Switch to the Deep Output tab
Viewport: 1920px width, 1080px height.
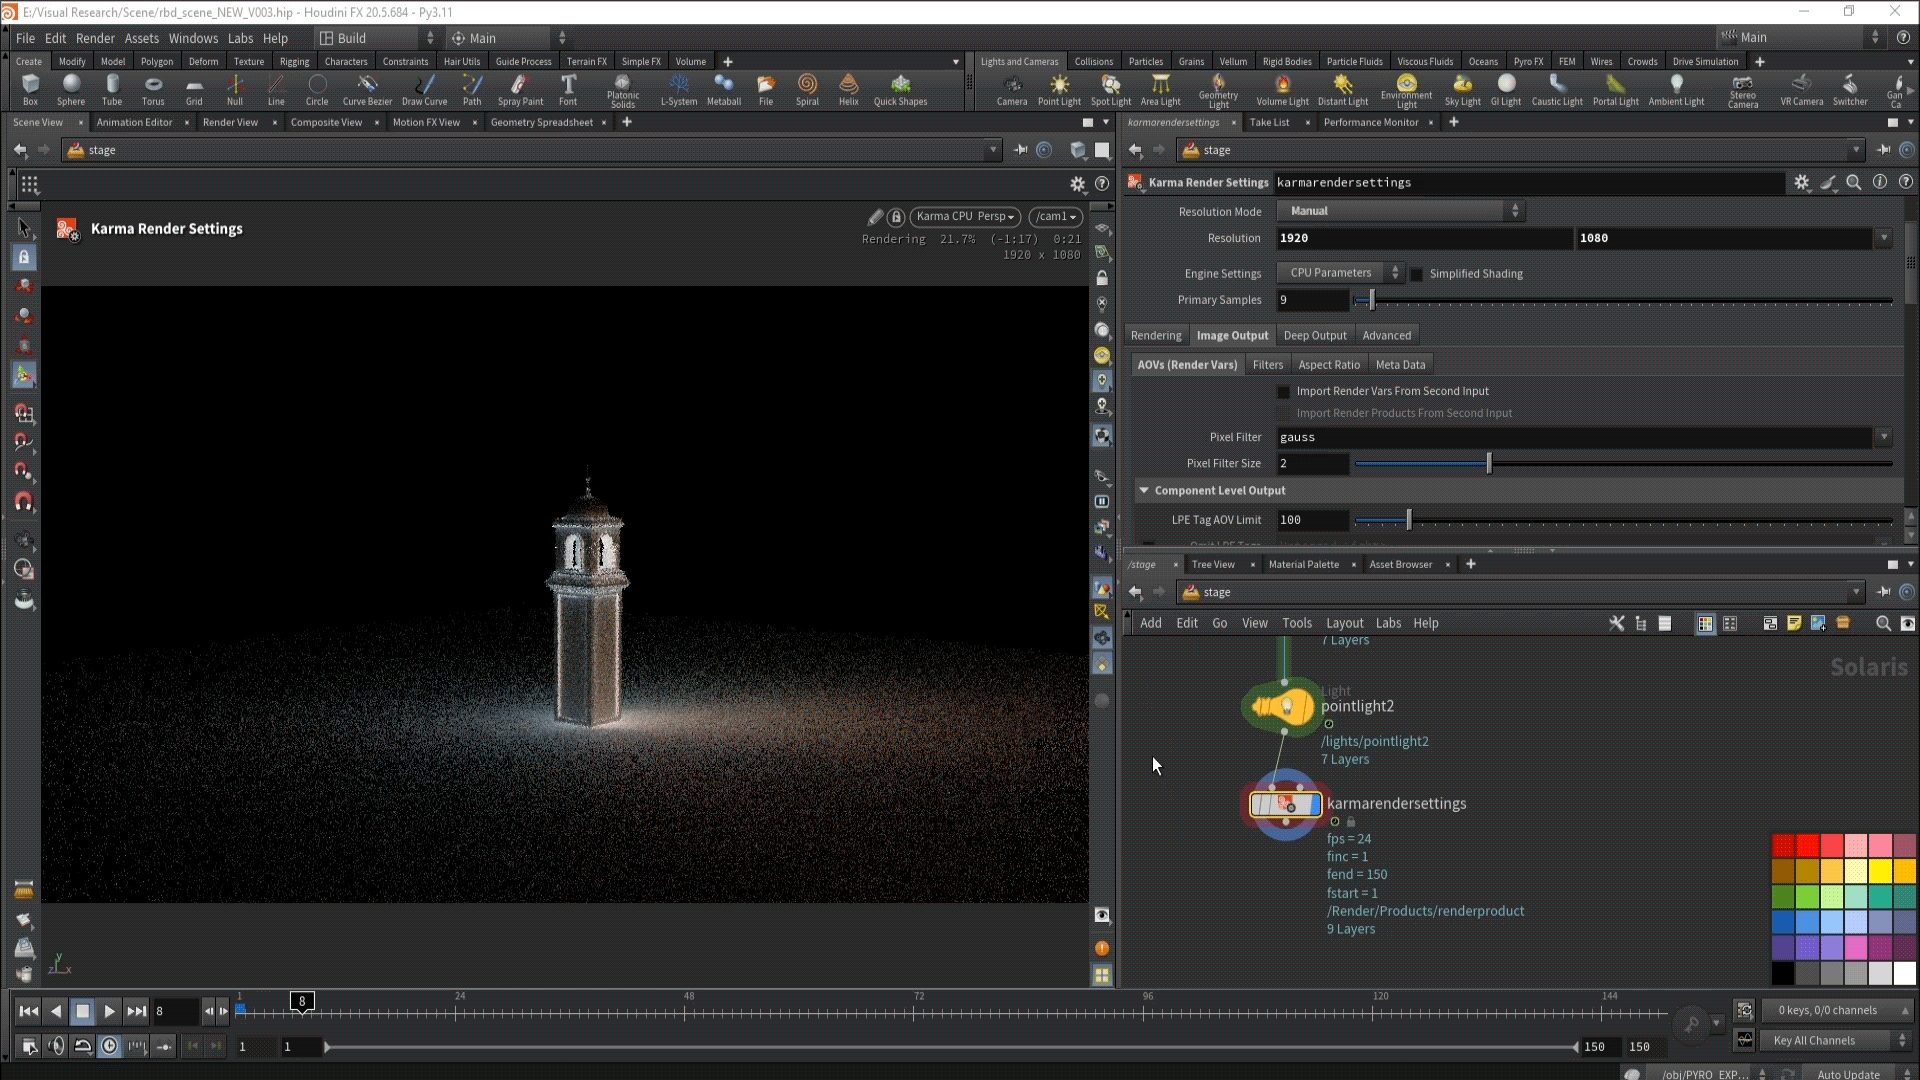(x=1314, y=336)
